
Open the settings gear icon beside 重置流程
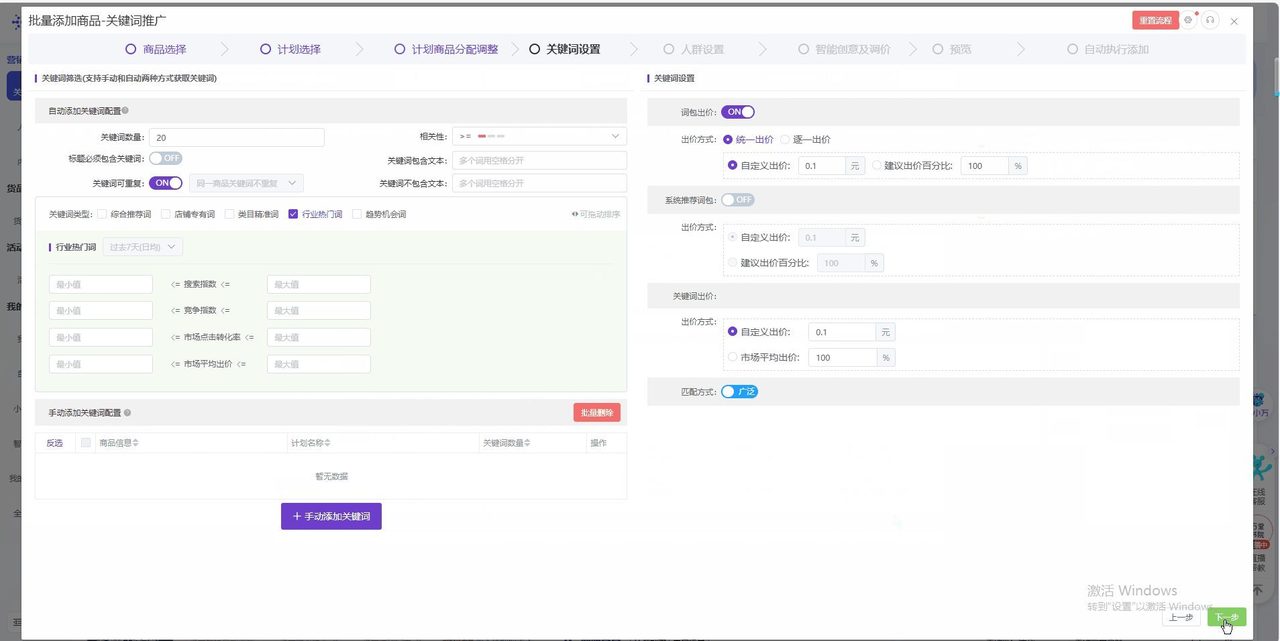[1188, 20]
